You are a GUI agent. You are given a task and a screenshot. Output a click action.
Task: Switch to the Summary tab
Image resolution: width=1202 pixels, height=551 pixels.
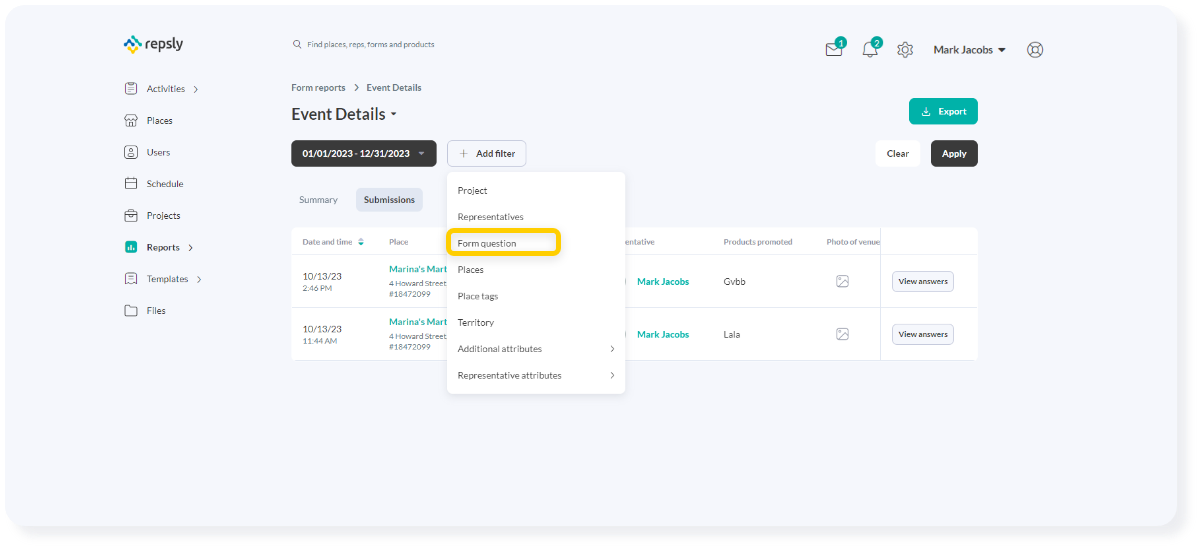tap(318, 200)
